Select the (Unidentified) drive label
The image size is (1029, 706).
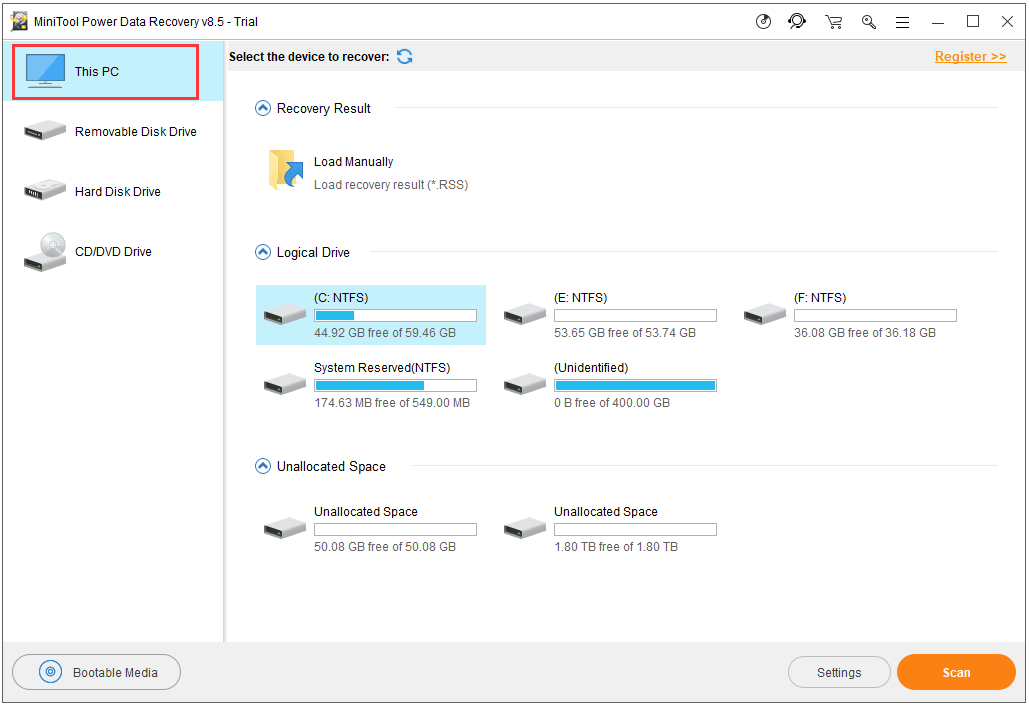[591, 368]
